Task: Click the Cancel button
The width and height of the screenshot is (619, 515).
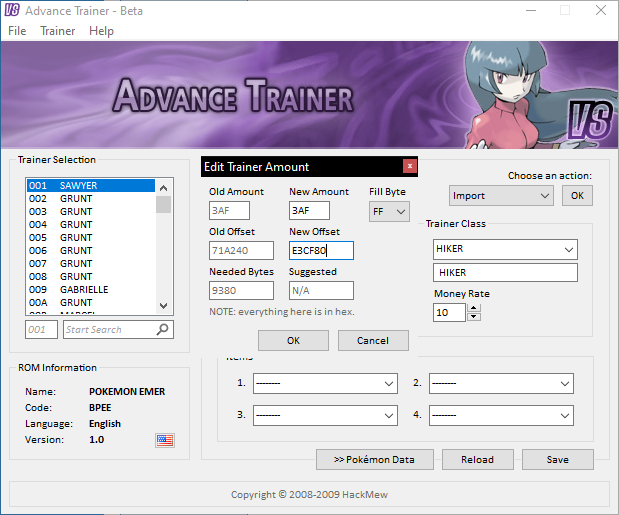Action: (372, 340)
